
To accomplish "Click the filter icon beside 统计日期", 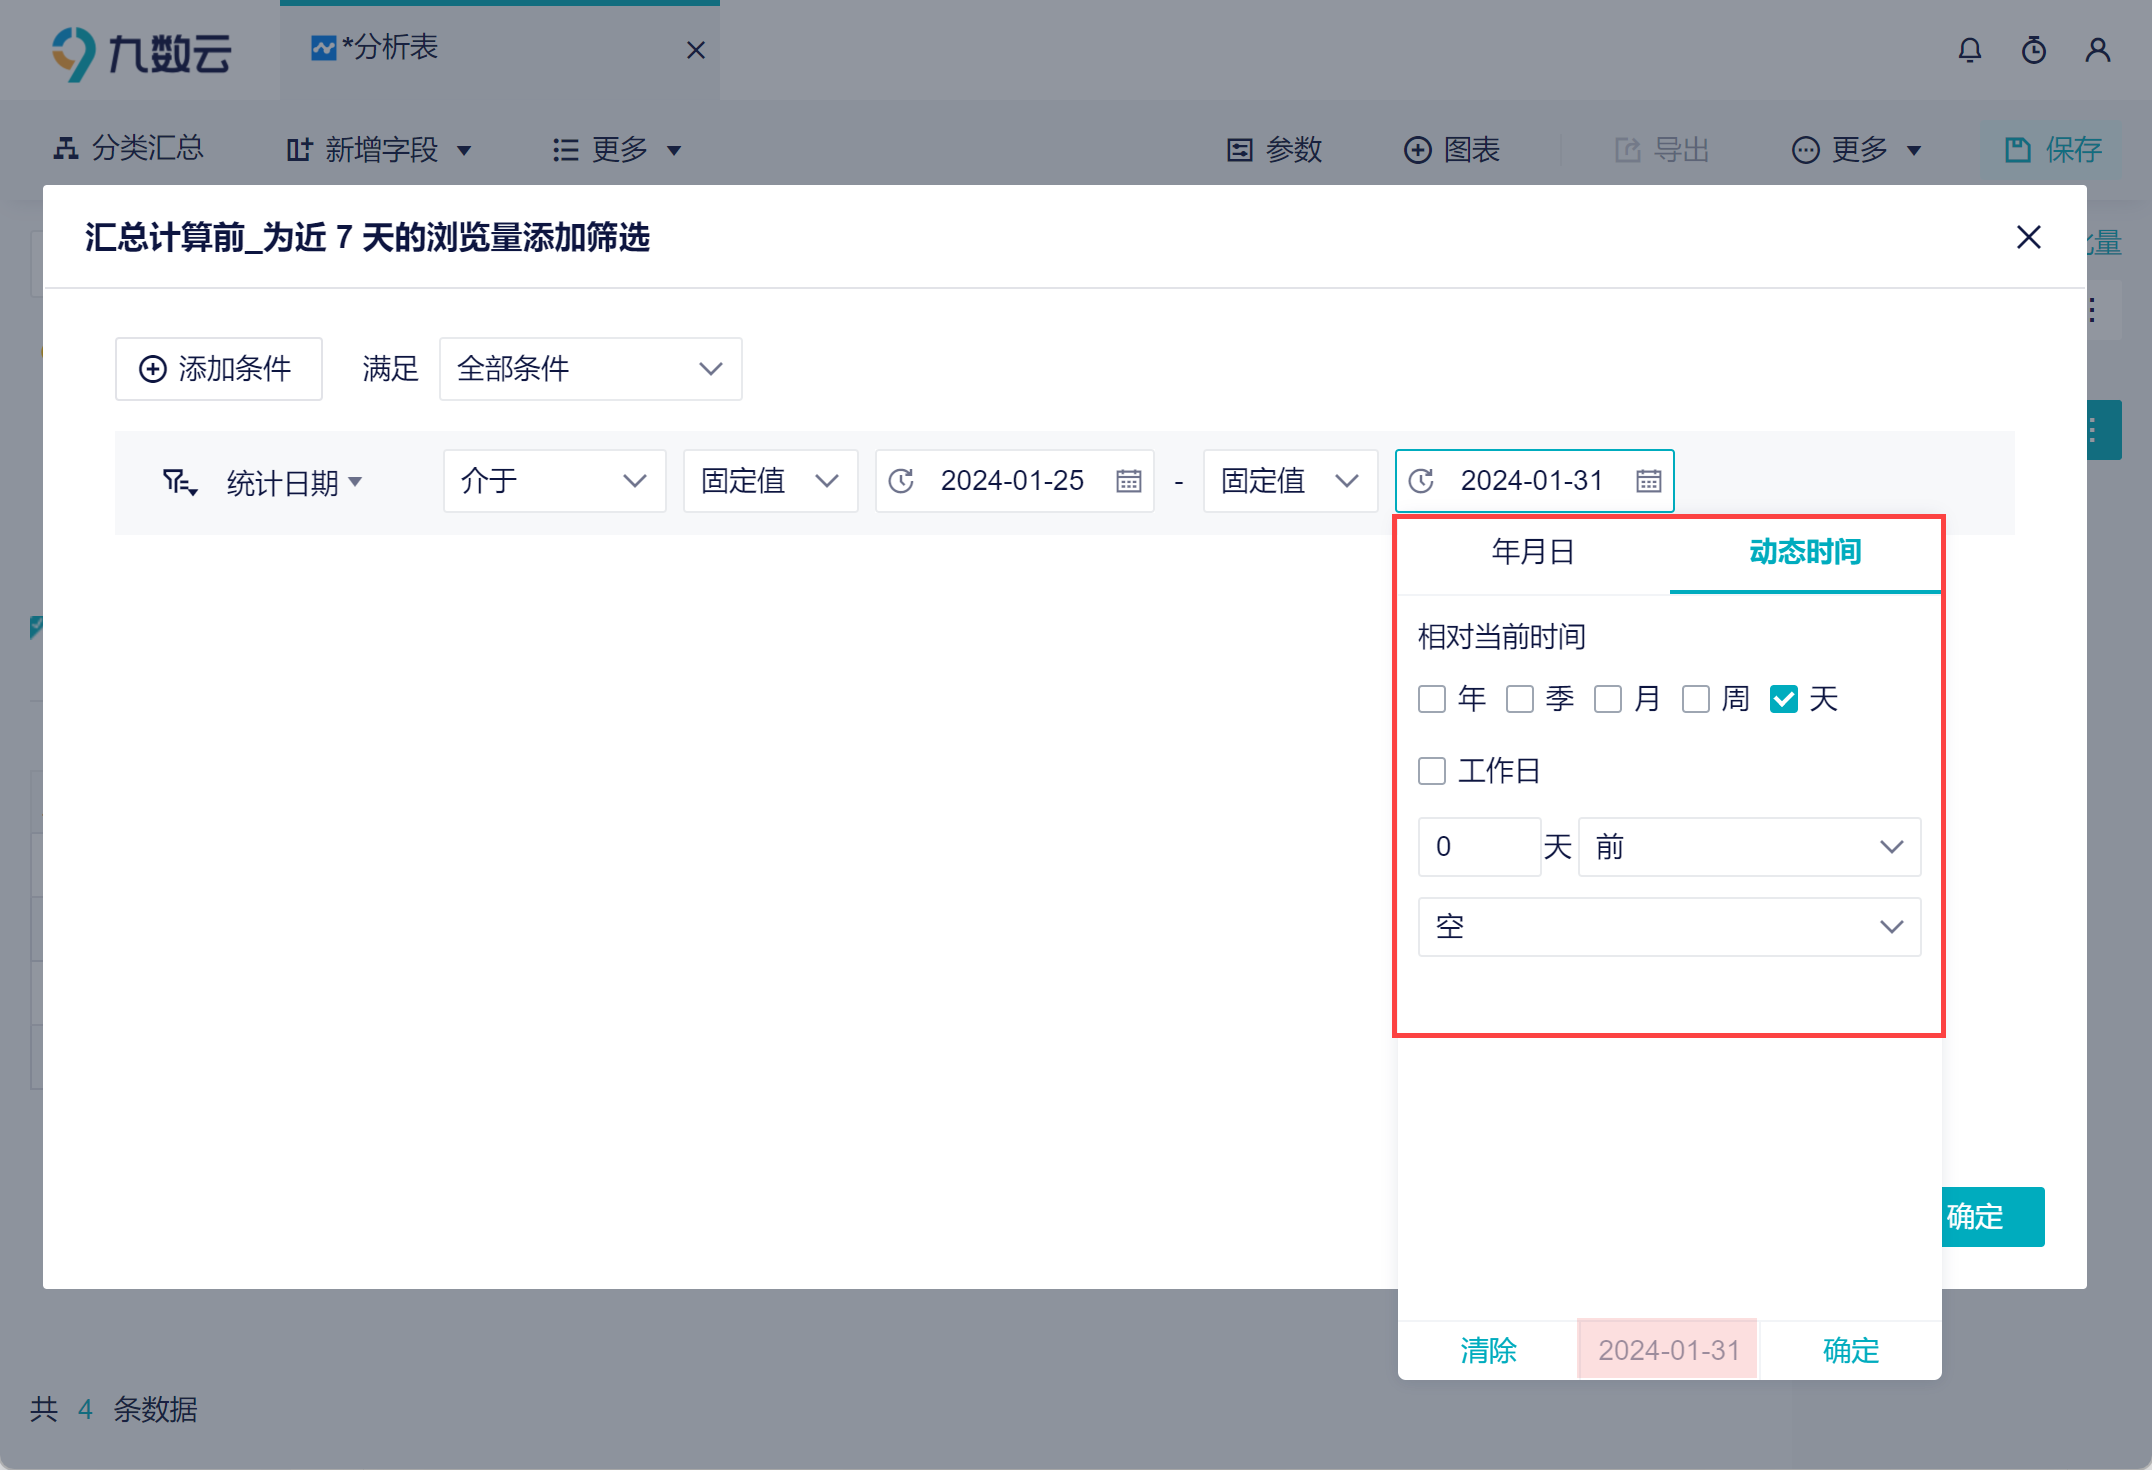I will click(179, 483).
